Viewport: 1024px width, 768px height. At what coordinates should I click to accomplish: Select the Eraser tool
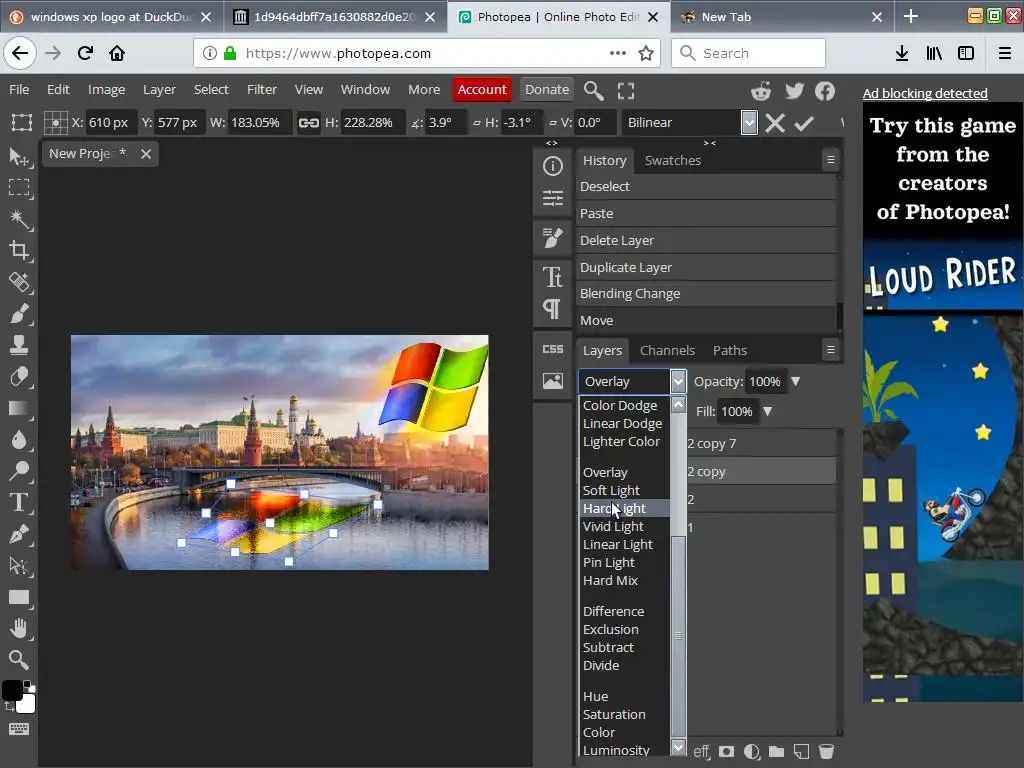[x=19, y=376]
